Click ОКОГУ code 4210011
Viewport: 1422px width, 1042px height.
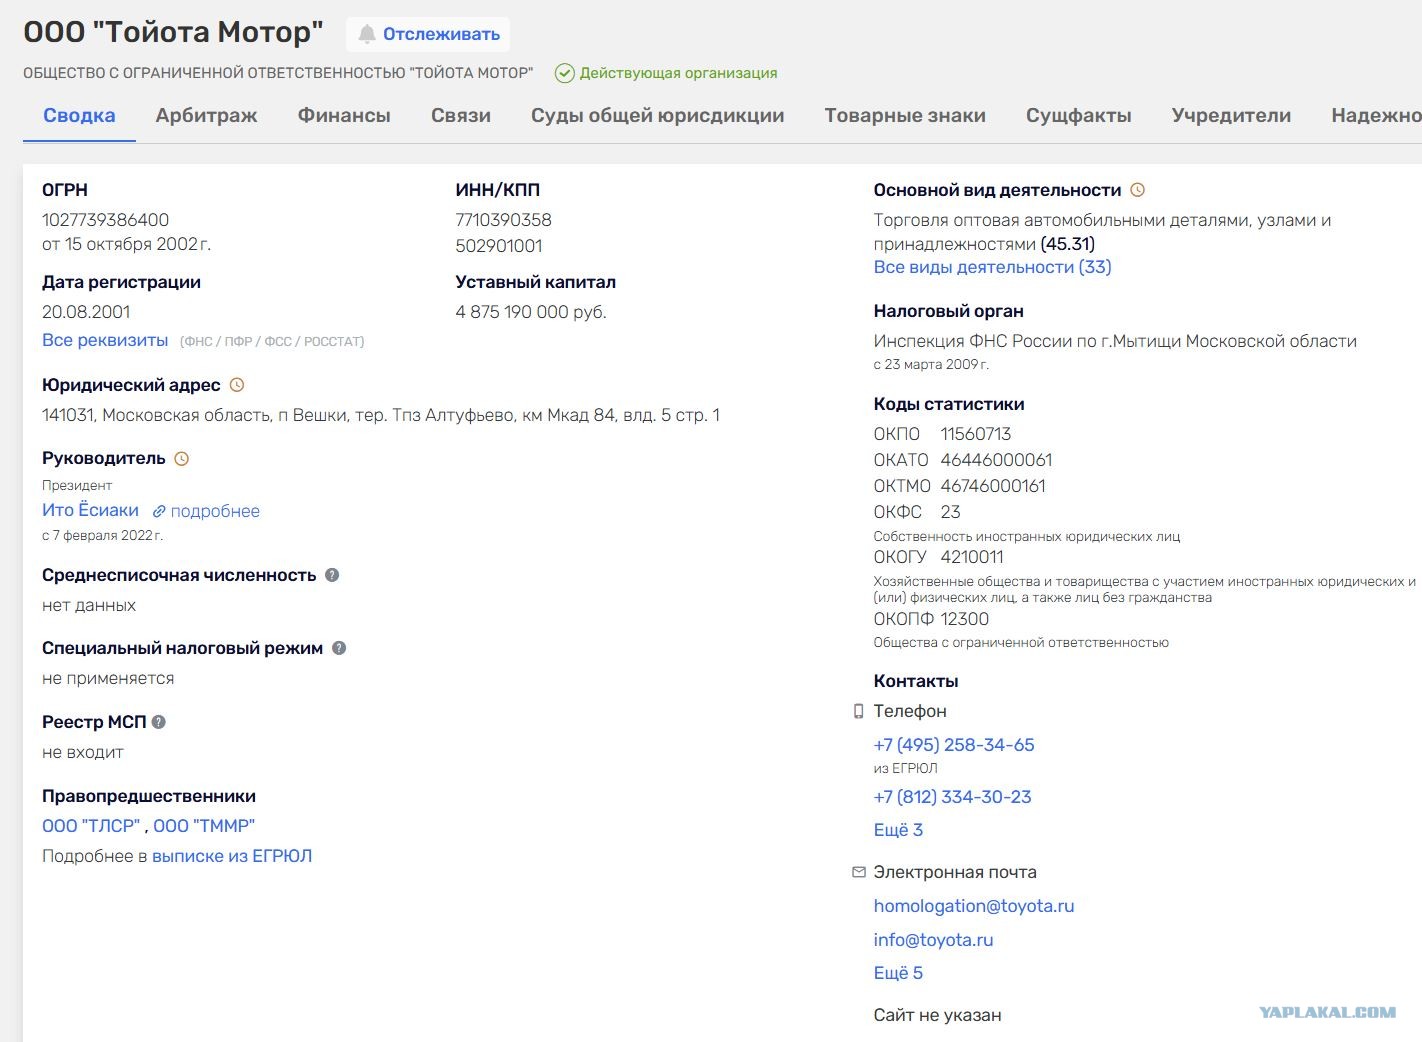coord(972,557)
